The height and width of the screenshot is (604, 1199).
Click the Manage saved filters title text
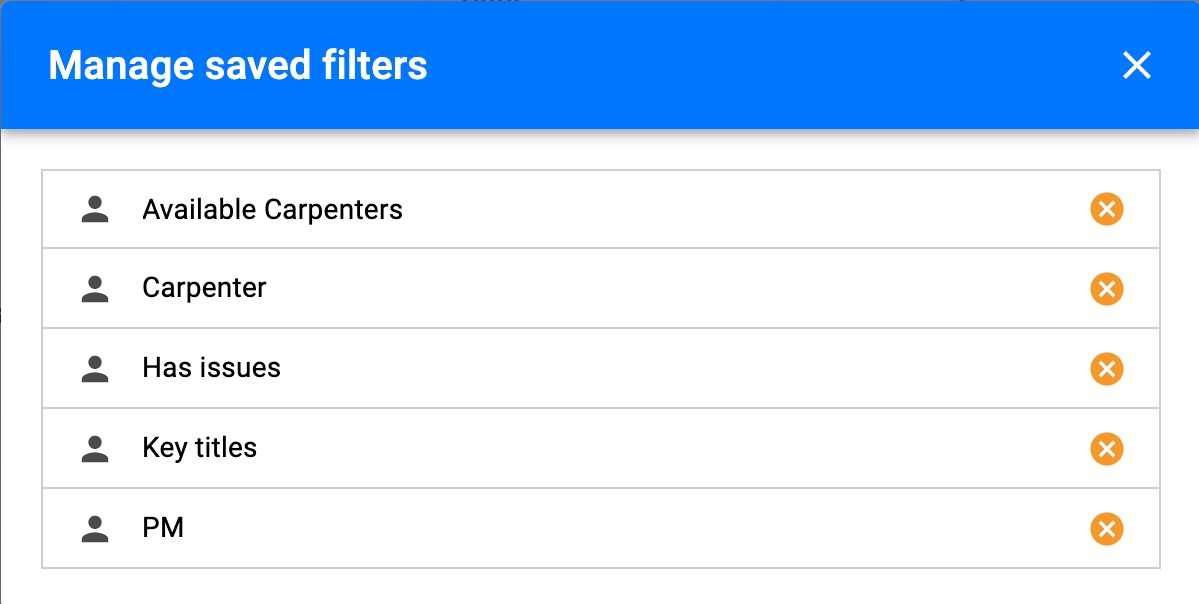coord(238,66)
